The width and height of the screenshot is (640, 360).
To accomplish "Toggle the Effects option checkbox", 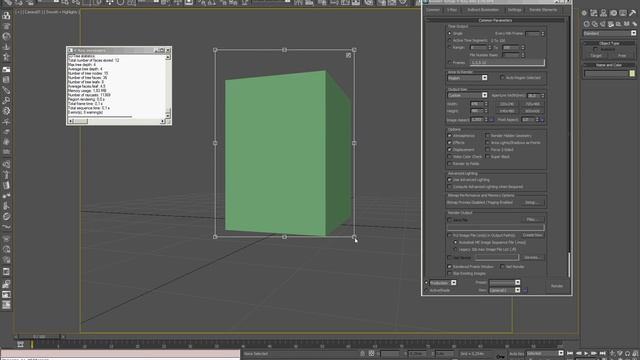I will pos(450,142).
